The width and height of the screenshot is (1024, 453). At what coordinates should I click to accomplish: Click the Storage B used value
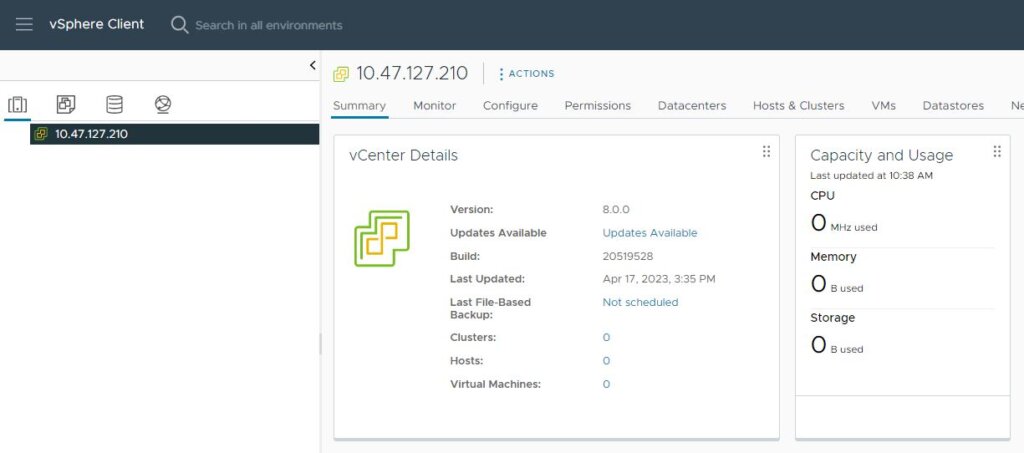pos(837,345)
